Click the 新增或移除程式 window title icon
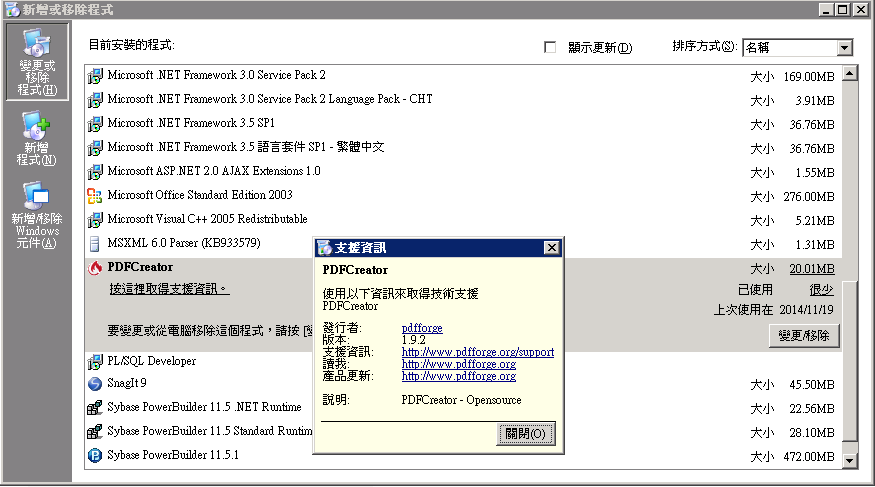 (12, 9)
